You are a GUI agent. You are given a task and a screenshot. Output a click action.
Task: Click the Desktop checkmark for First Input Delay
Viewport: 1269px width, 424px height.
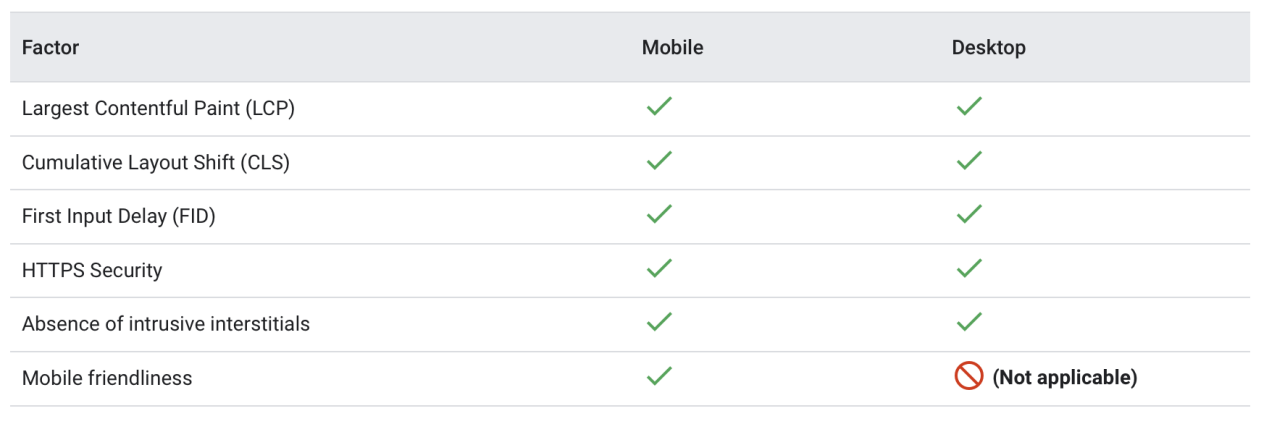(968, 215)
